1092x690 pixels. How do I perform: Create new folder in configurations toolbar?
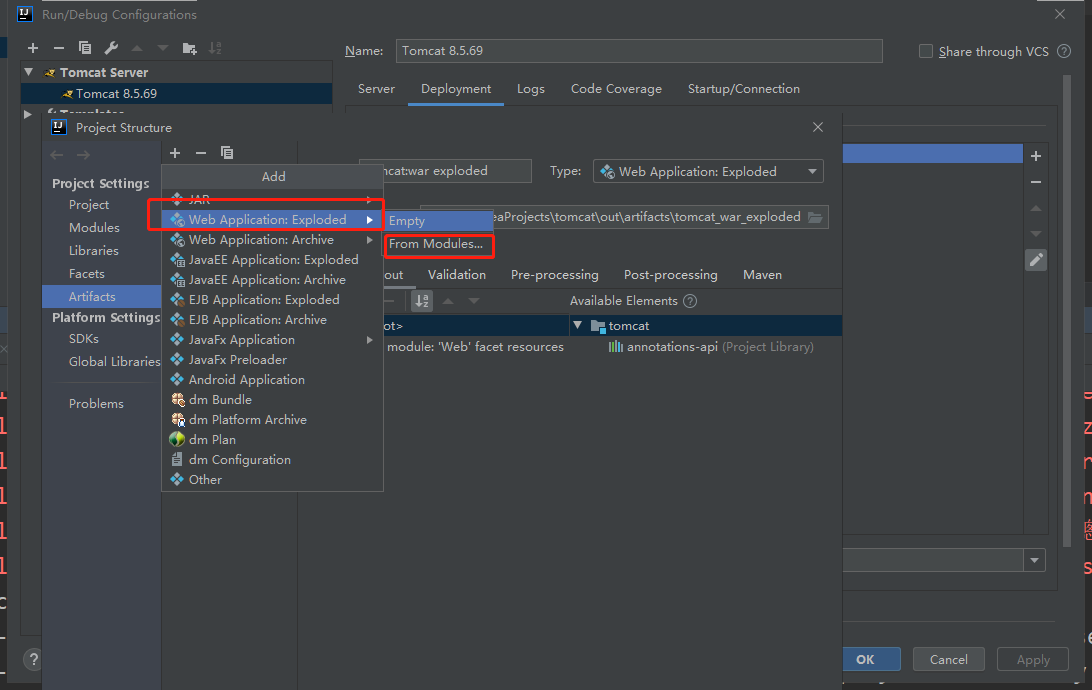189,48
